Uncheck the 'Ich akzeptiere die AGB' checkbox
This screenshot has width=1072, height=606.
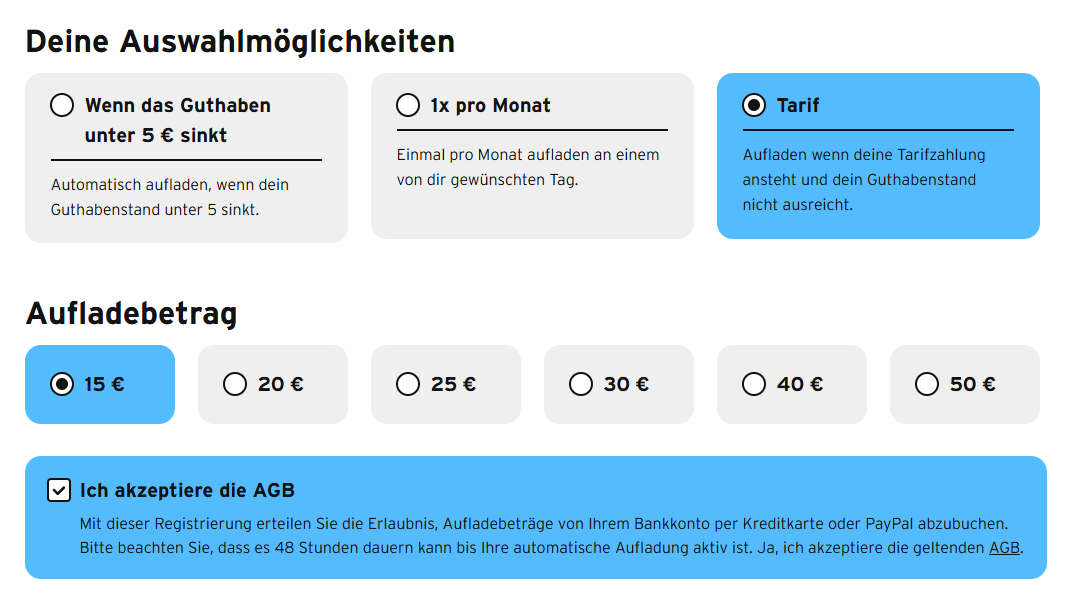59,490
